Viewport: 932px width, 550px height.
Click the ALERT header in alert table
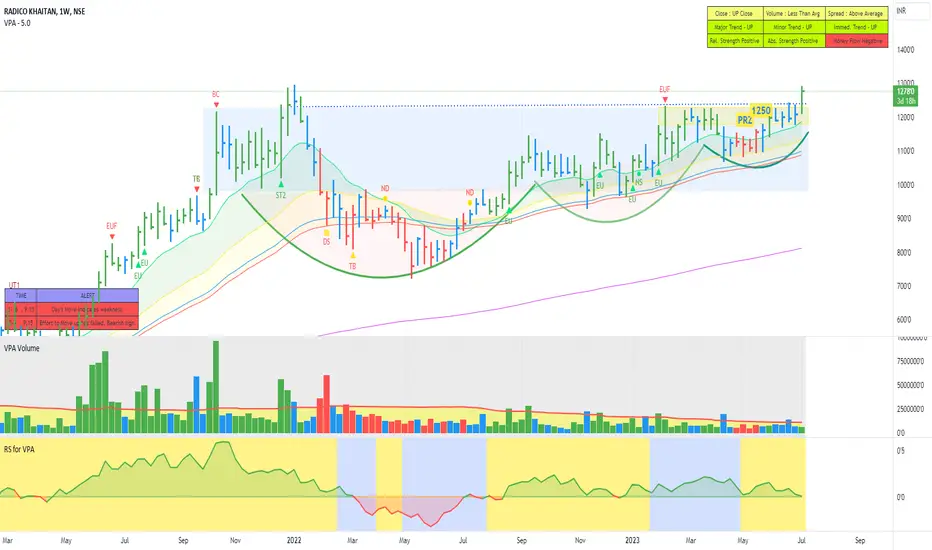(x=87, y=296)
